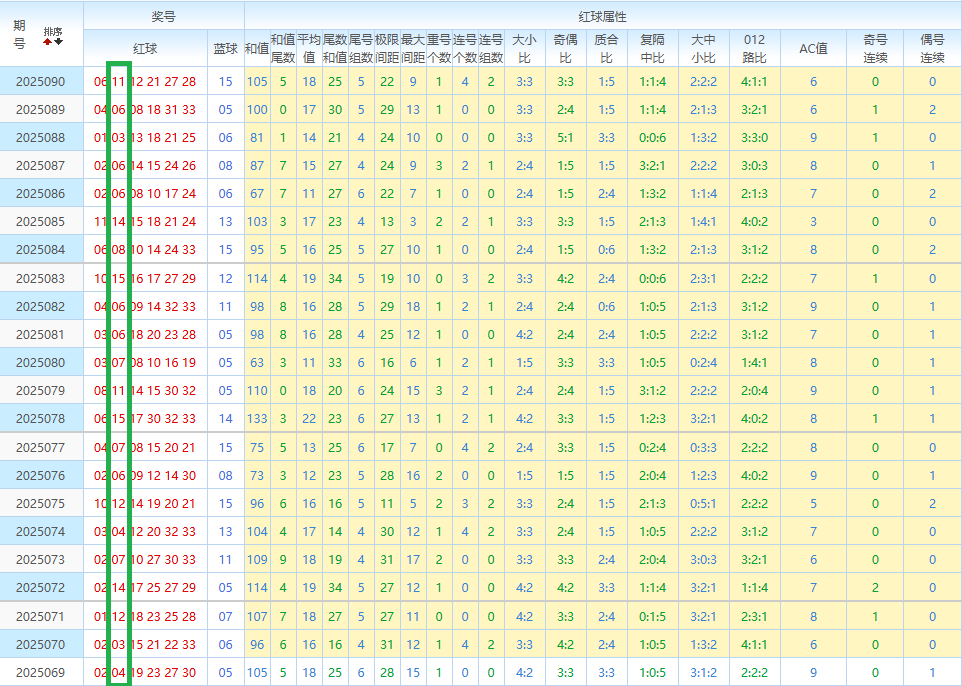Click blue ball 13 in issue 2025085
962x686 pixels.
225,222
